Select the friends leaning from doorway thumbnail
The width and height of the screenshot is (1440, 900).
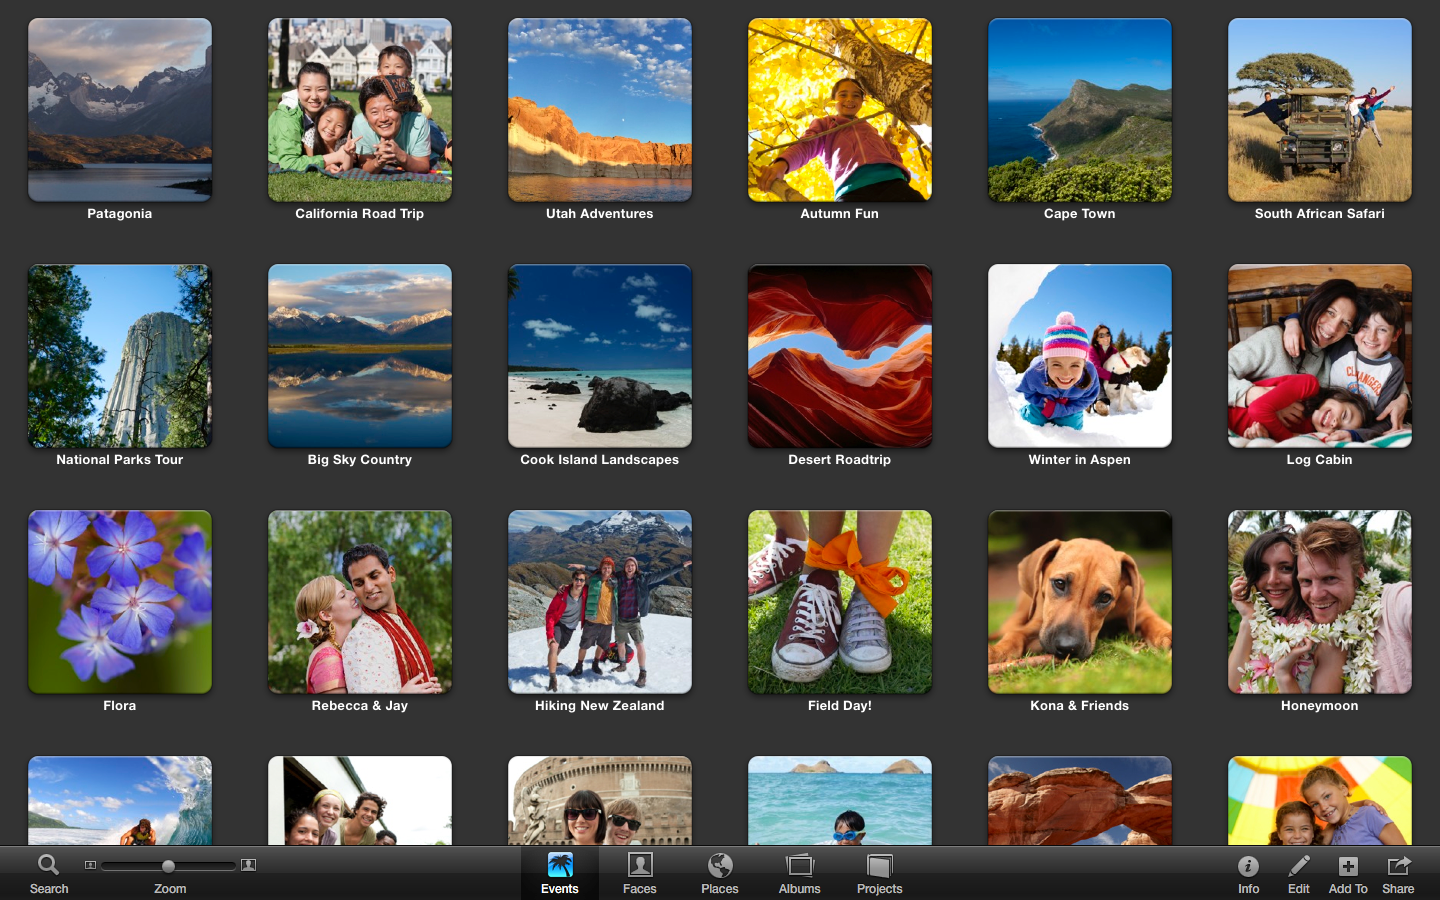coord(360,800)
